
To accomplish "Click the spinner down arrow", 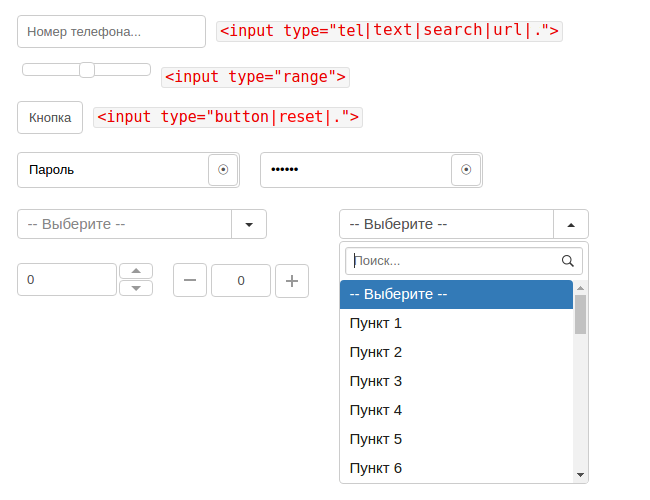I will (x=136, y=288).
